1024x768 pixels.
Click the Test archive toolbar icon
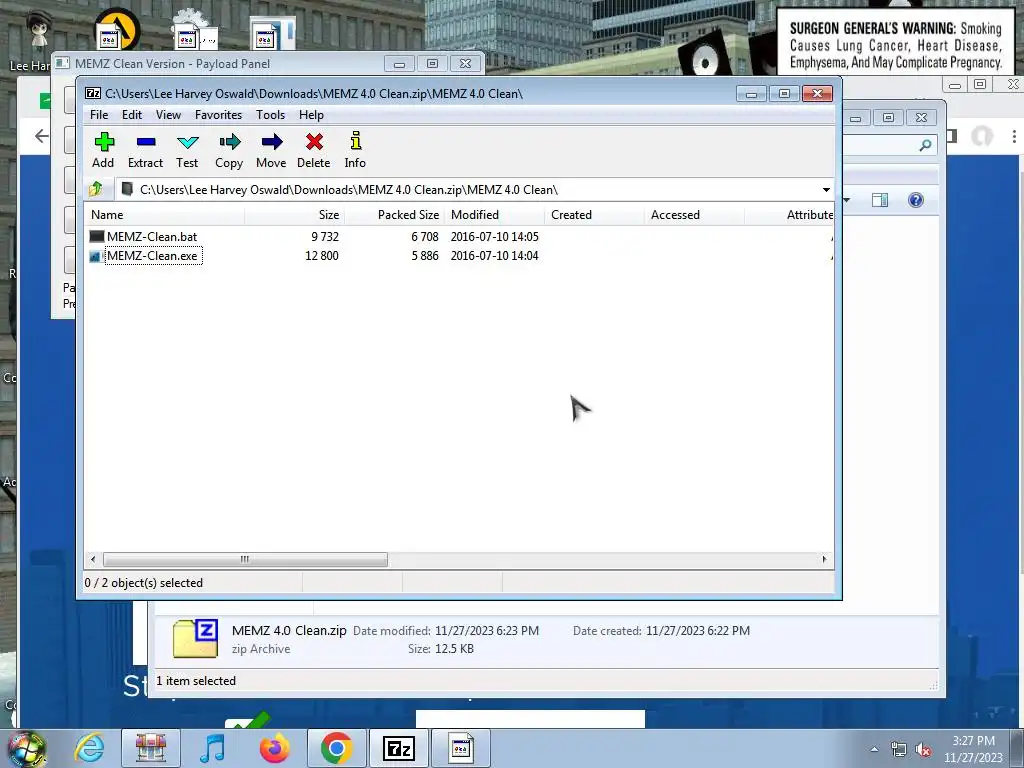tap(187, 150)
